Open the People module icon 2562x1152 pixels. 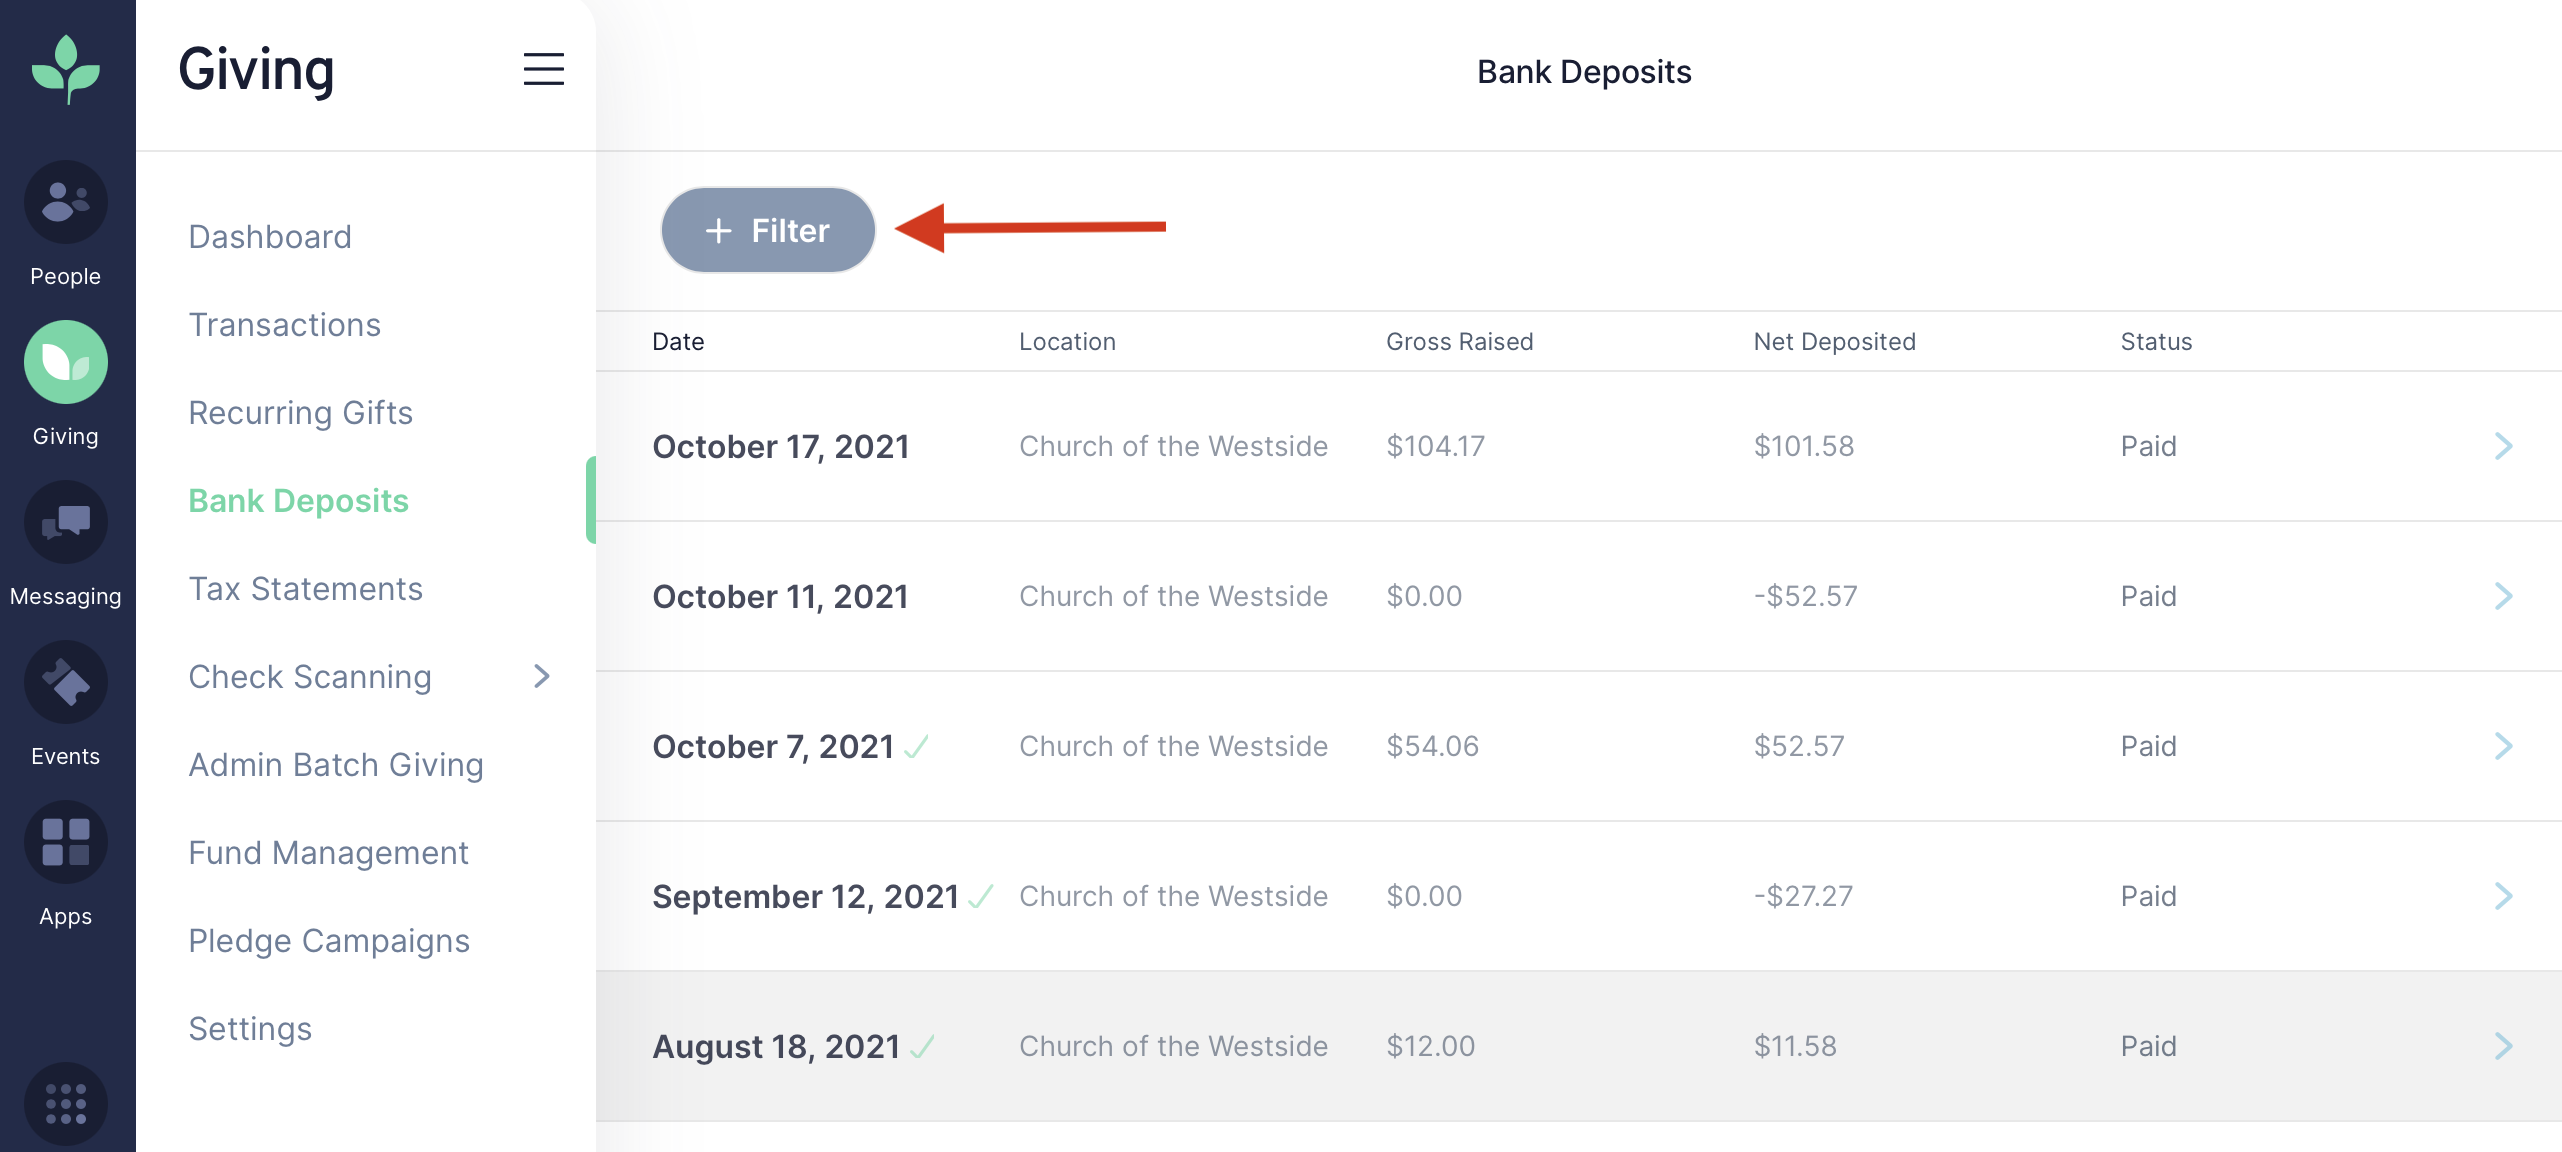coord(65,202)
